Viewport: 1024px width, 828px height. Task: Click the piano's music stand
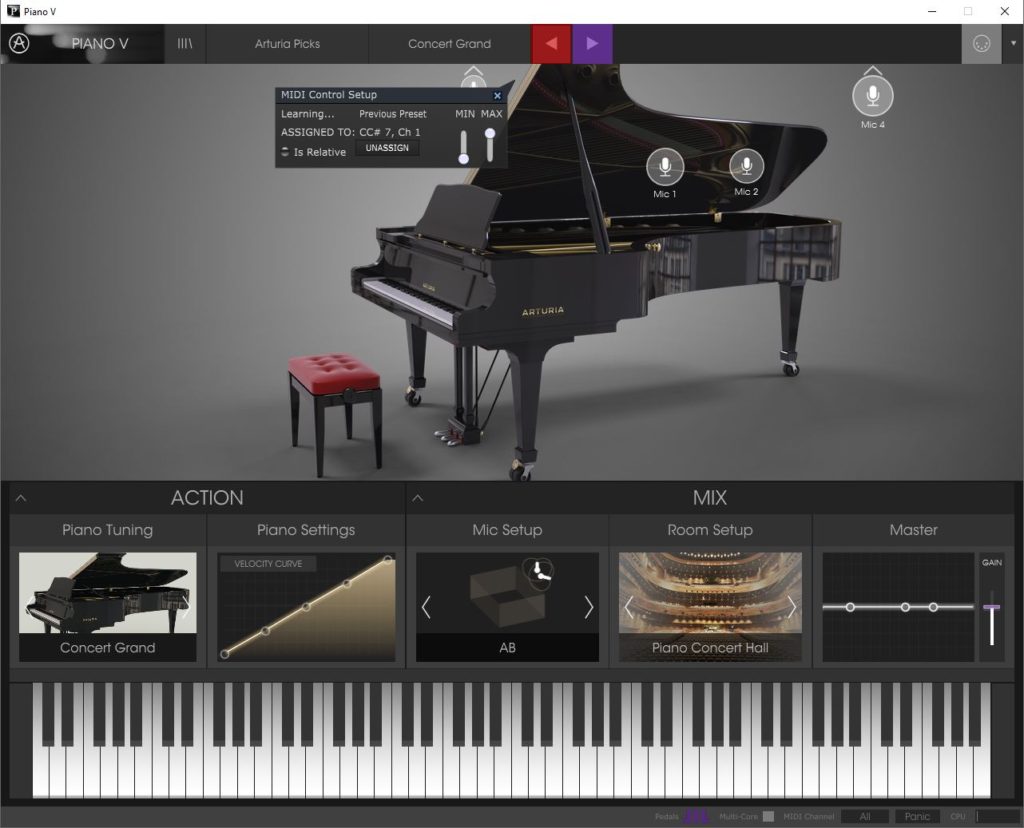coord(458,215)
